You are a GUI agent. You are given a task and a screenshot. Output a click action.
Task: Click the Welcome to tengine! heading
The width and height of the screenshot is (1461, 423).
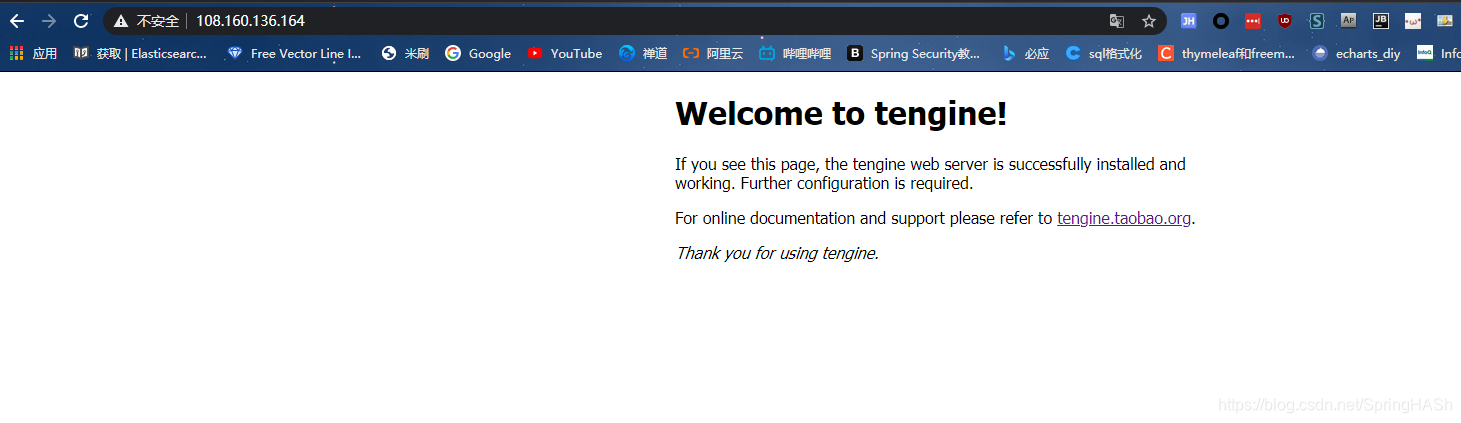841,114
